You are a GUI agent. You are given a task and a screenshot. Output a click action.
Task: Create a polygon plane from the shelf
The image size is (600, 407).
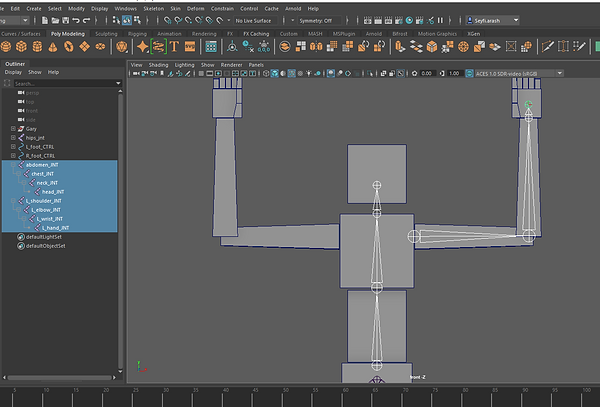(84, 47)
